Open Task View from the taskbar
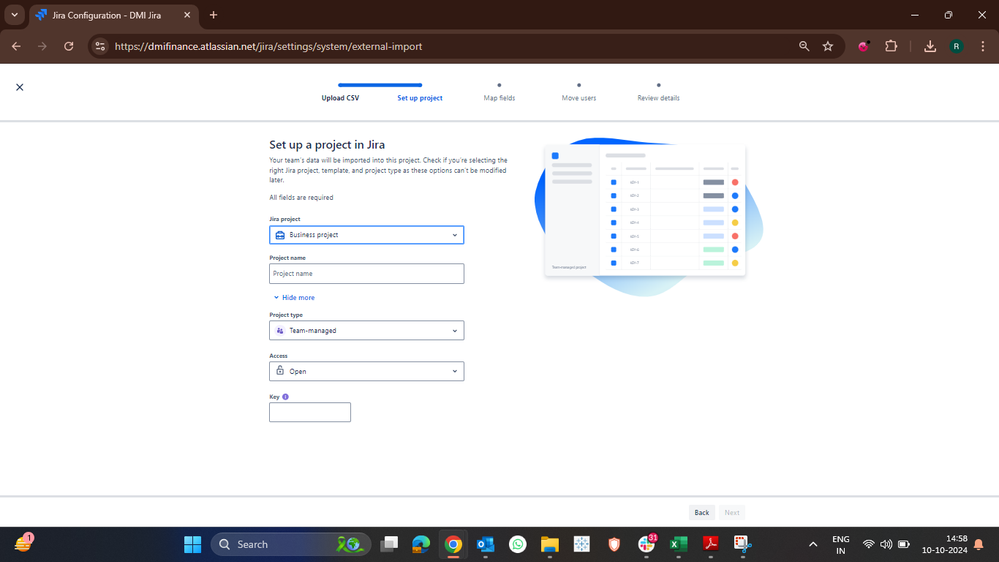The height and width of the screenshot is (562, 999). tap(389, 544)
